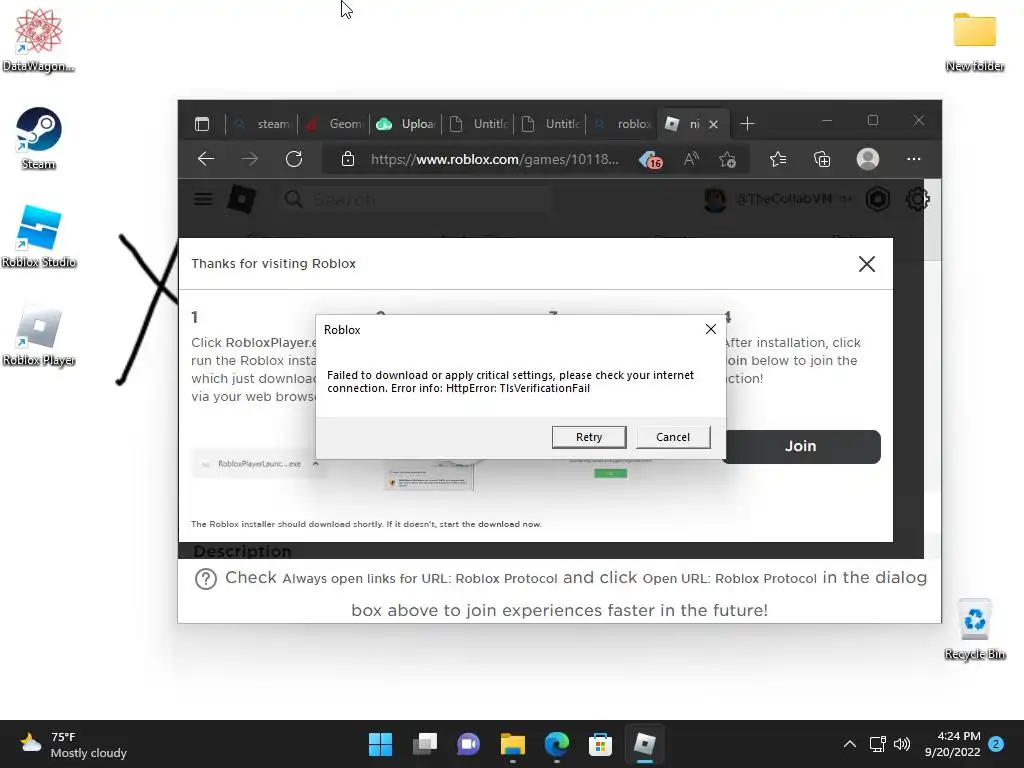This screenshot has width=1024, height=768.
Task: Switch to the Geom browser tab
Action: [x=334, y=123]
